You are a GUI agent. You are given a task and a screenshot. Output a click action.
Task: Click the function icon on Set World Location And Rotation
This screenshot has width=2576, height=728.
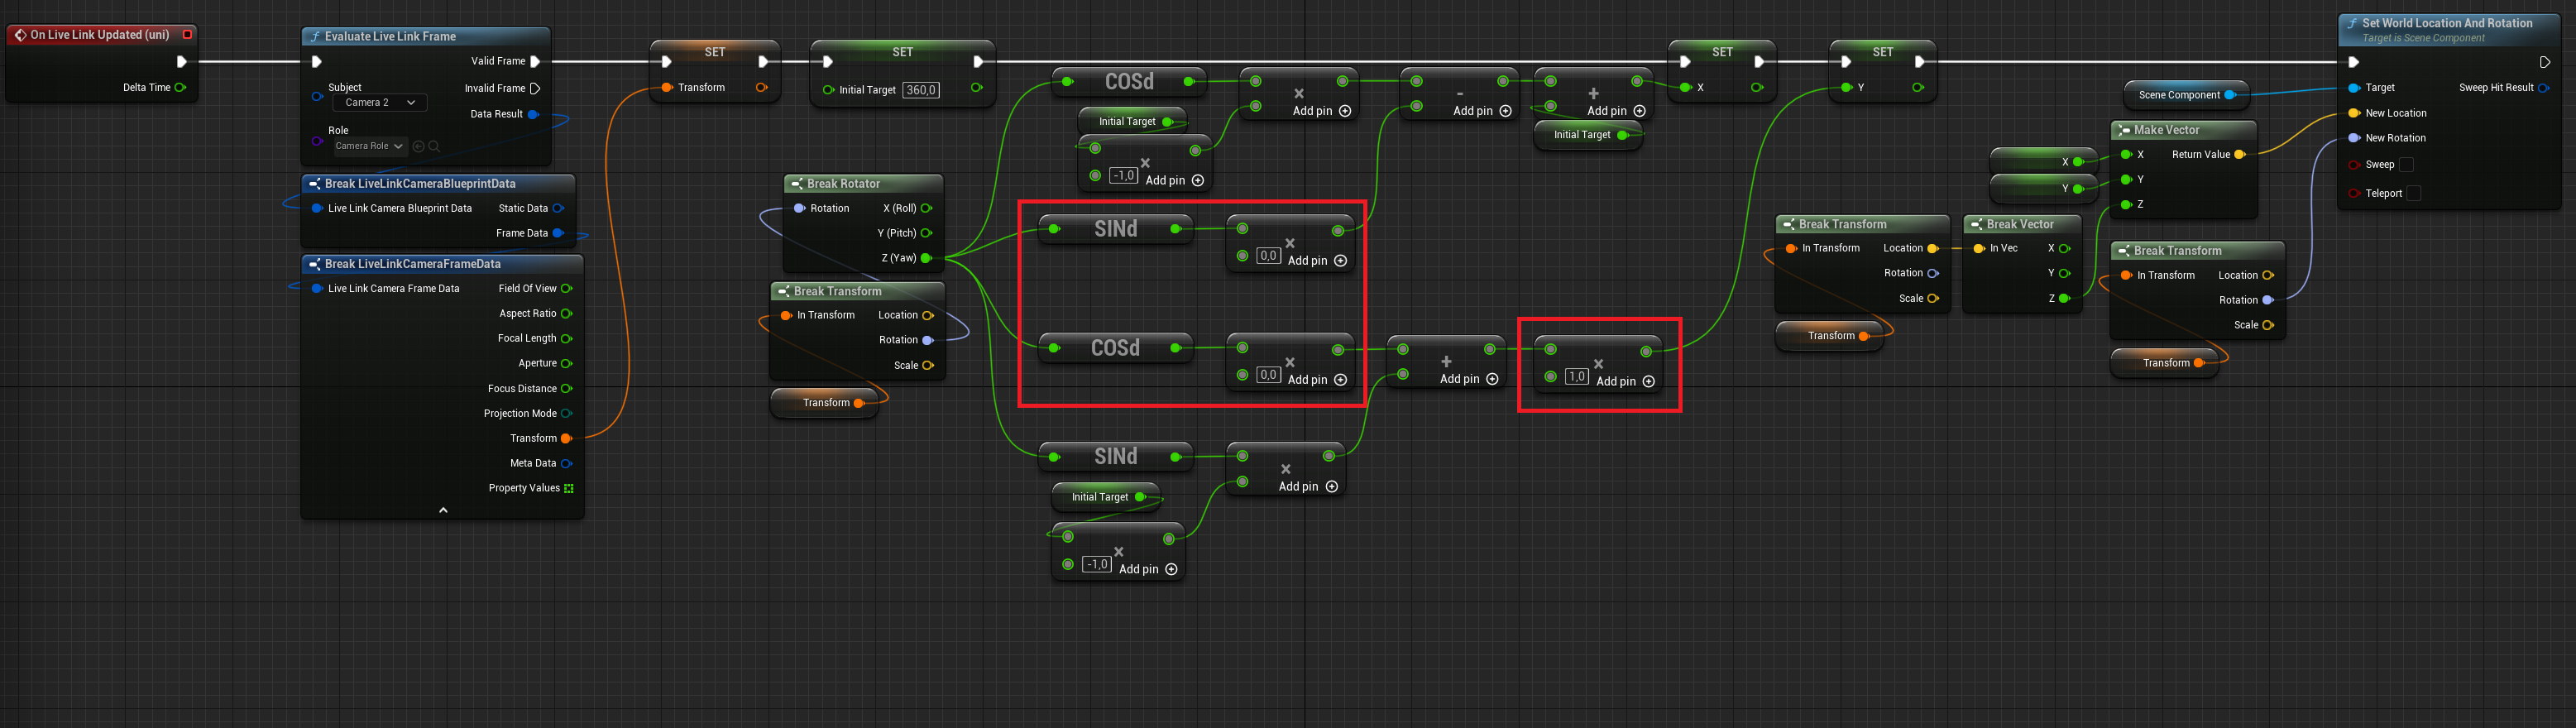2352,24
